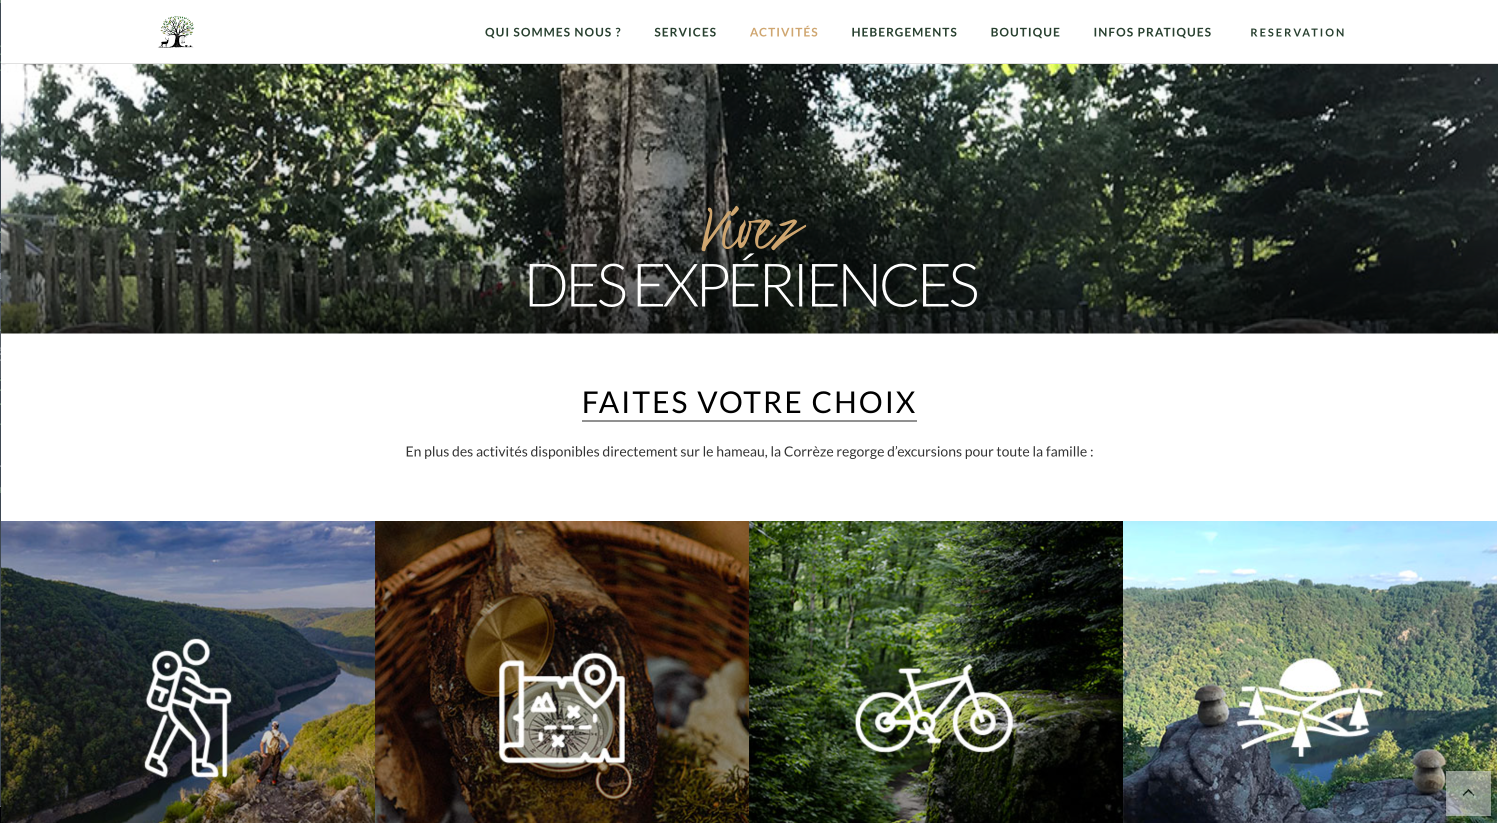
Task: Select the hiker icon
Action: [188, 708]
